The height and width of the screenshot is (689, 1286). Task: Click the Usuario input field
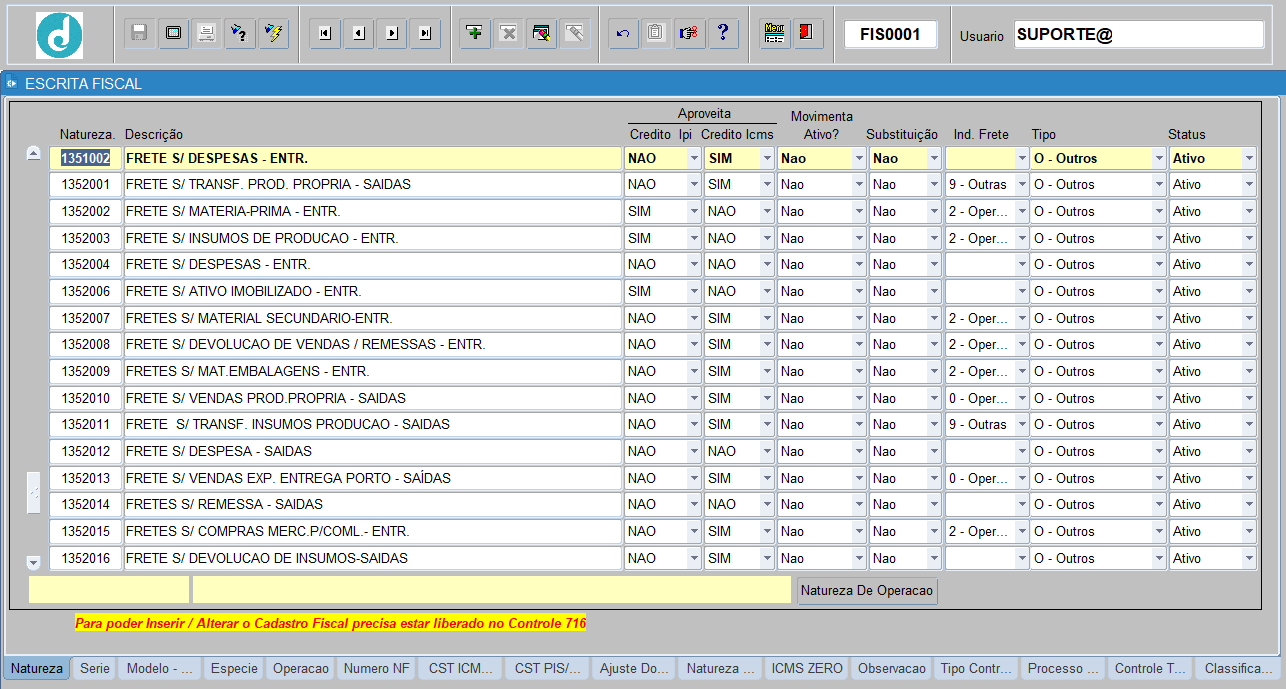click(x=1138, y=35)
